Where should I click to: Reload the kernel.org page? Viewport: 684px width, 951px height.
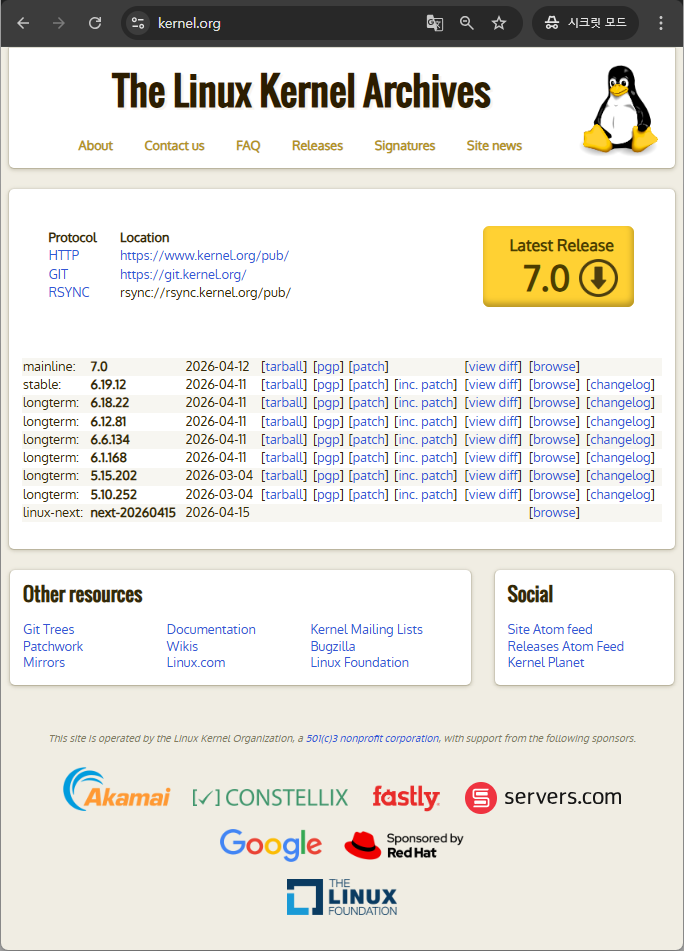[95, 23]
